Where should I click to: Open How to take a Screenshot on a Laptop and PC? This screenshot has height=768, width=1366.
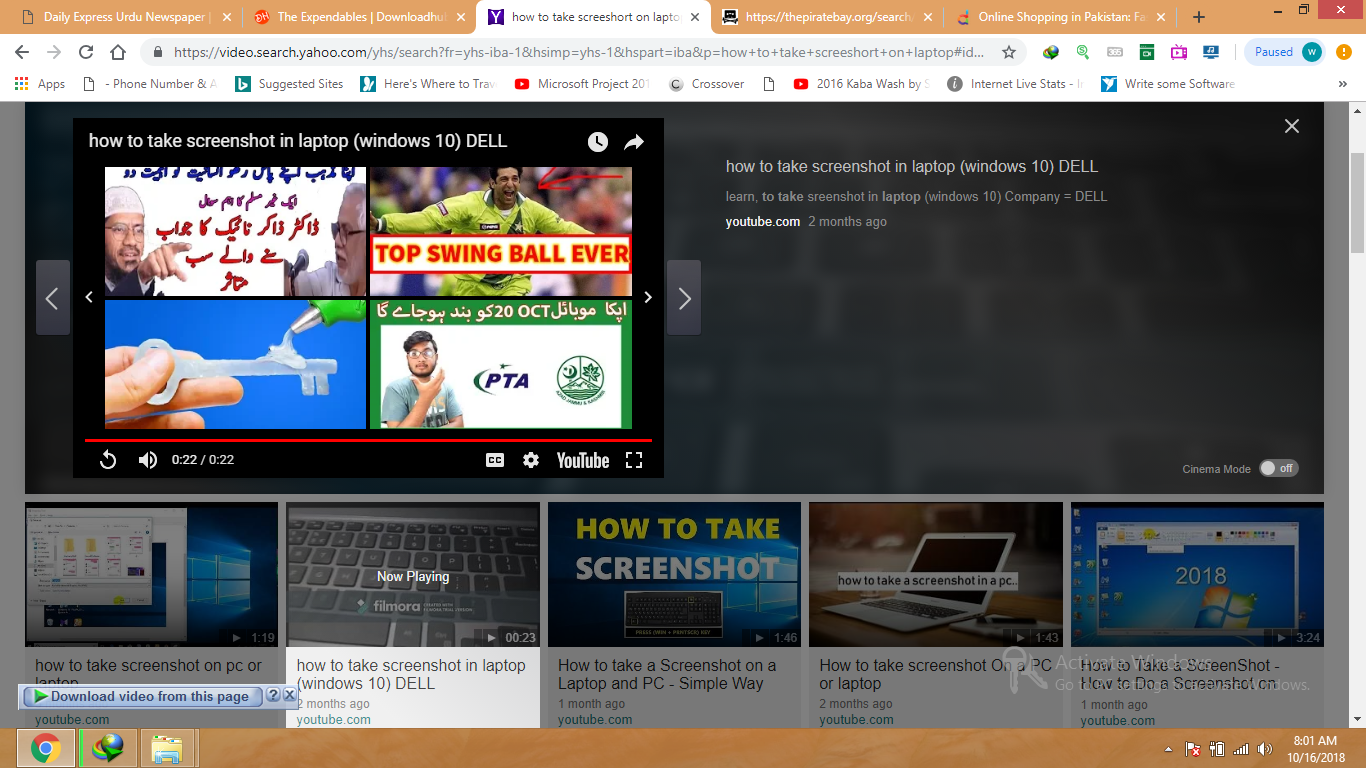pos(667,674)
